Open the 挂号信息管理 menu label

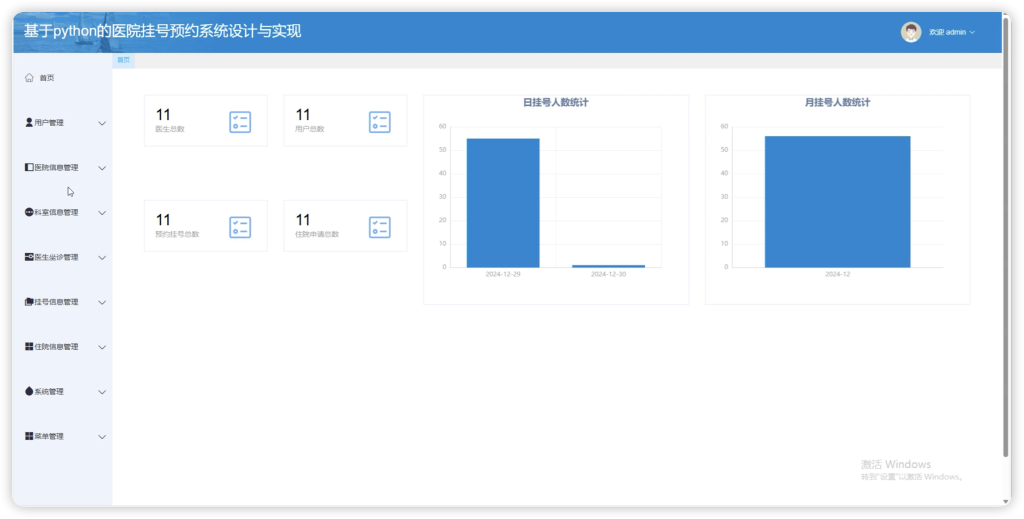click(x=56, y=302)
